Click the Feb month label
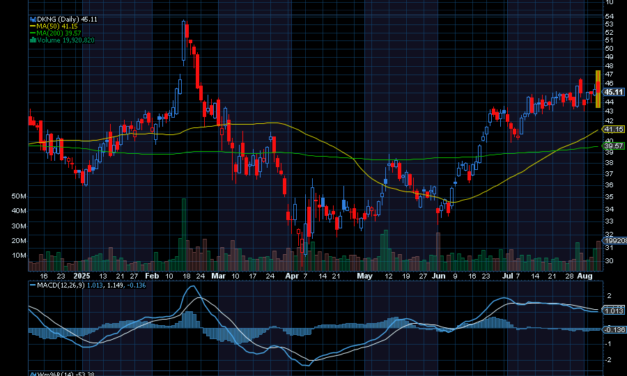Image resolution: width=627 pixels, height=376 pixels. (x=152, y=276)
